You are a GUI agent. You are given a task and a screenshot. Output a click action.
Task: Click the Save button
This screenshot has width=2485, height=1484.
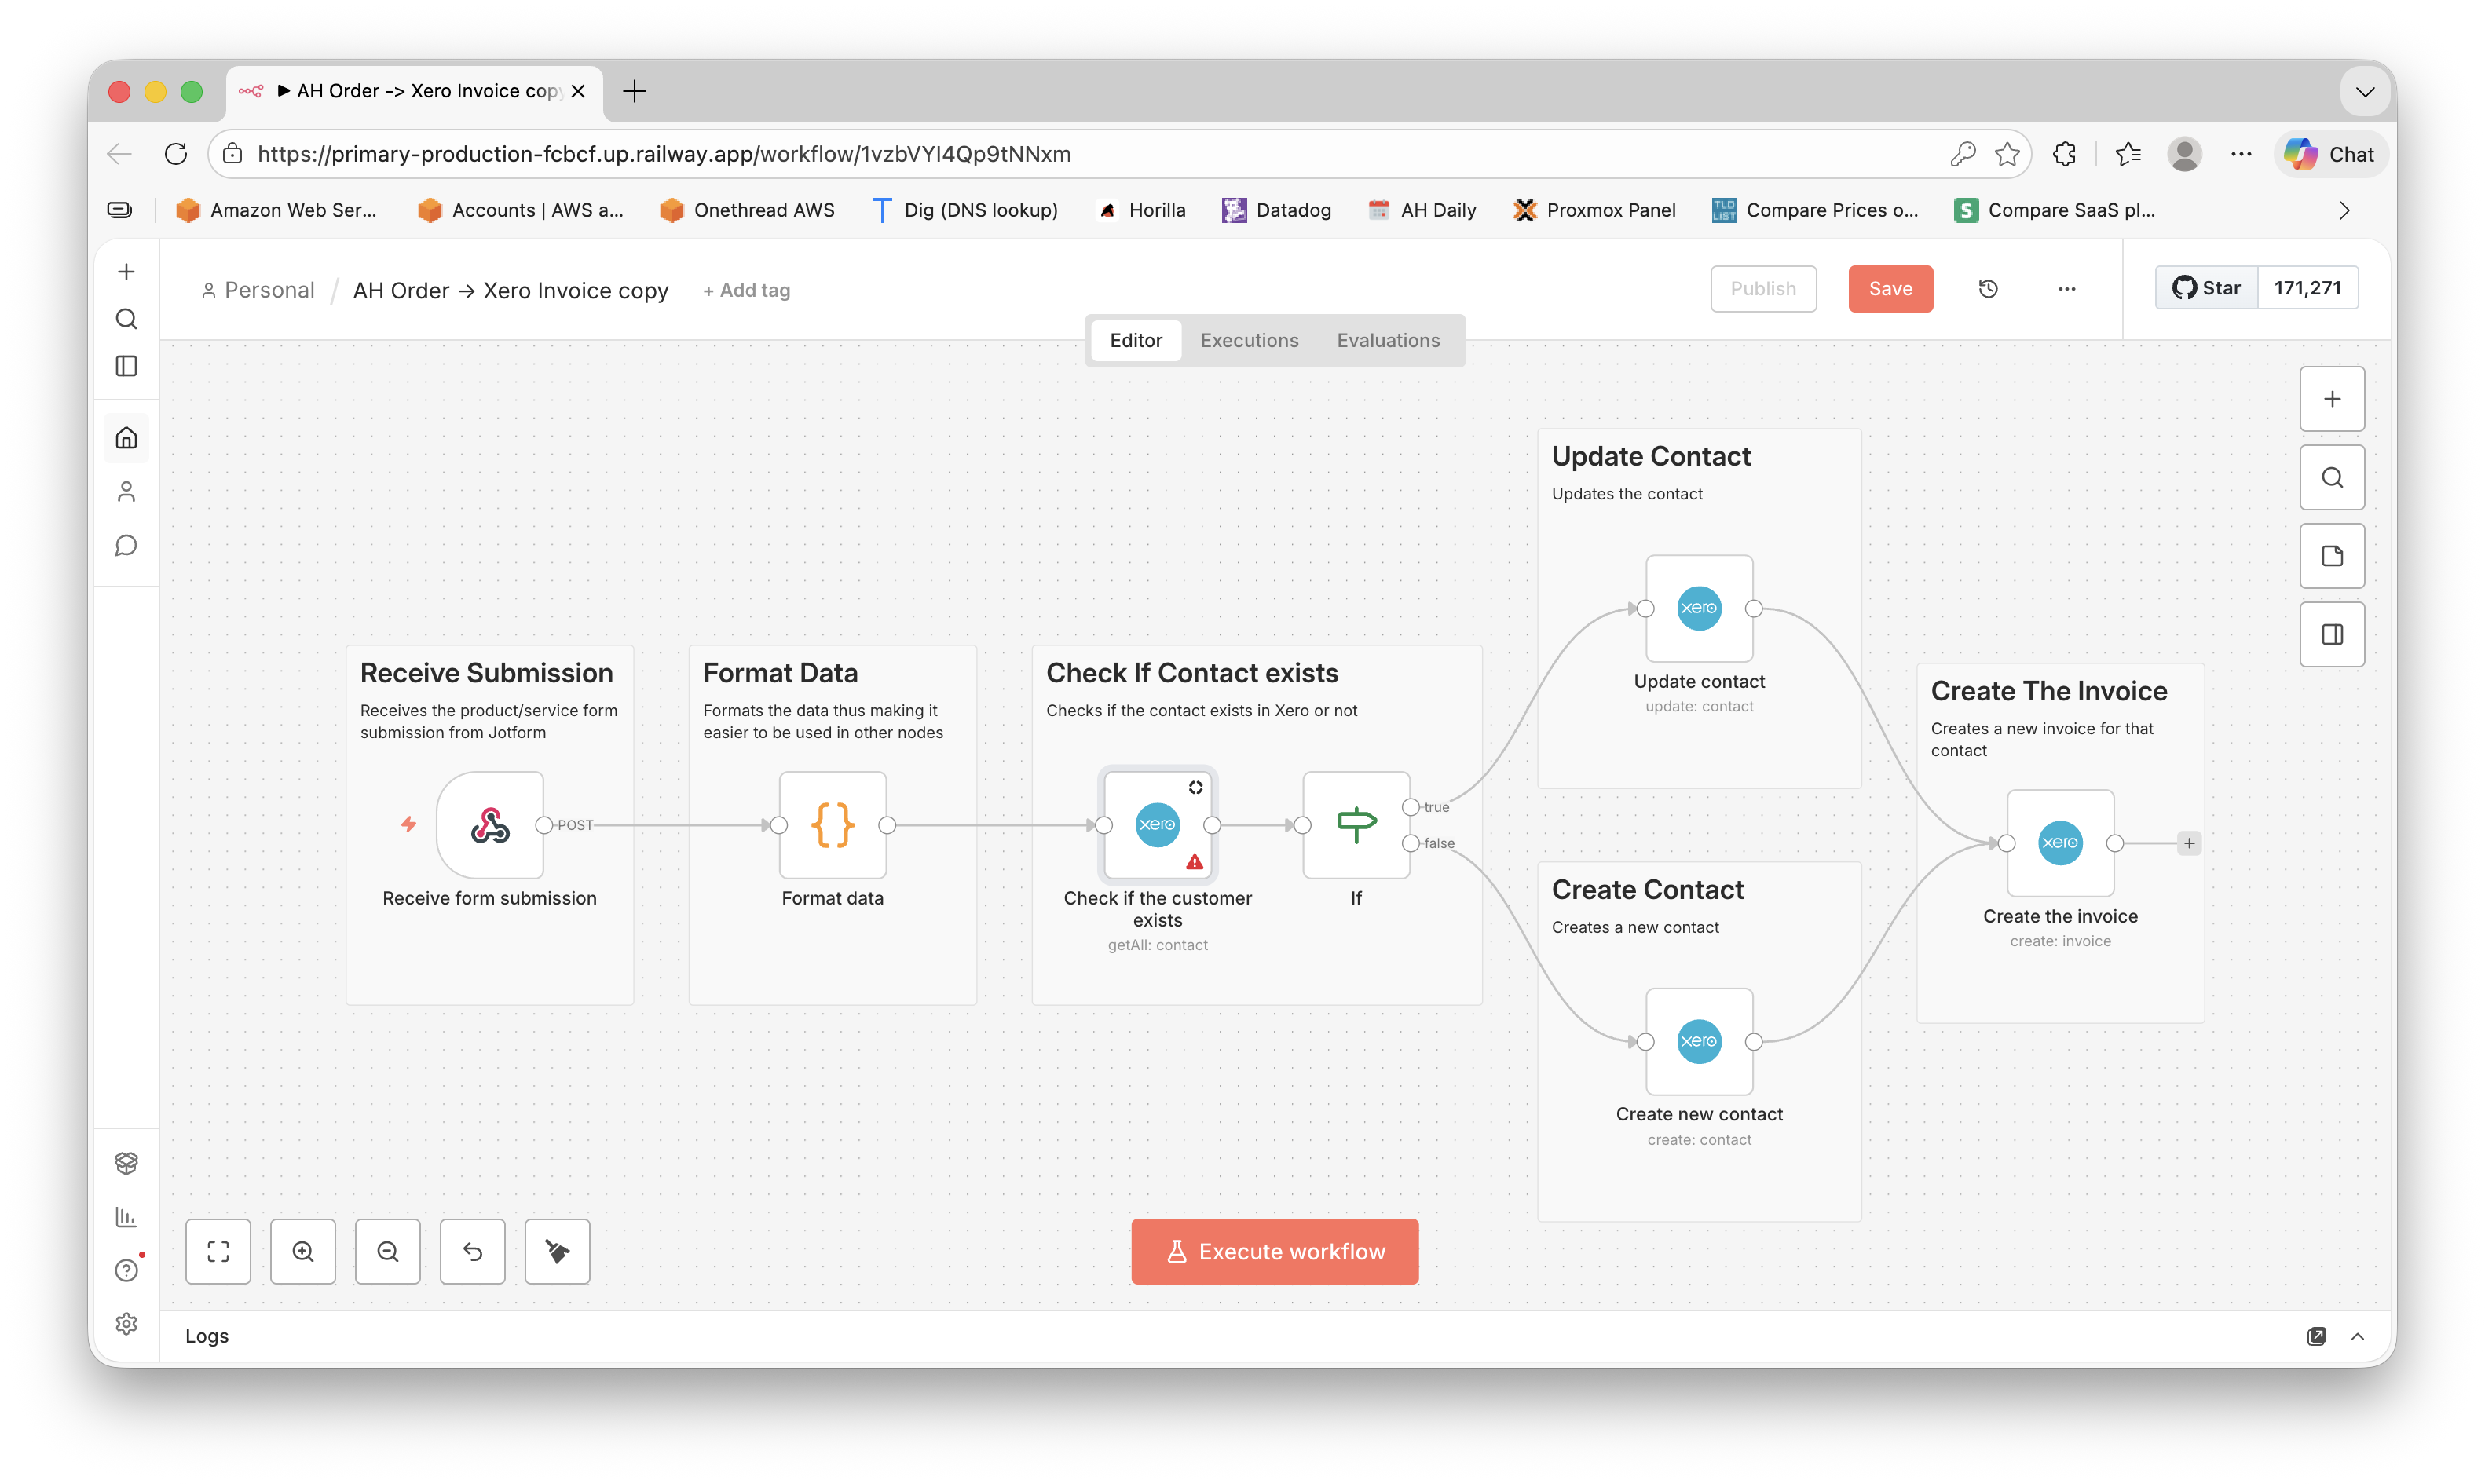1890,289
